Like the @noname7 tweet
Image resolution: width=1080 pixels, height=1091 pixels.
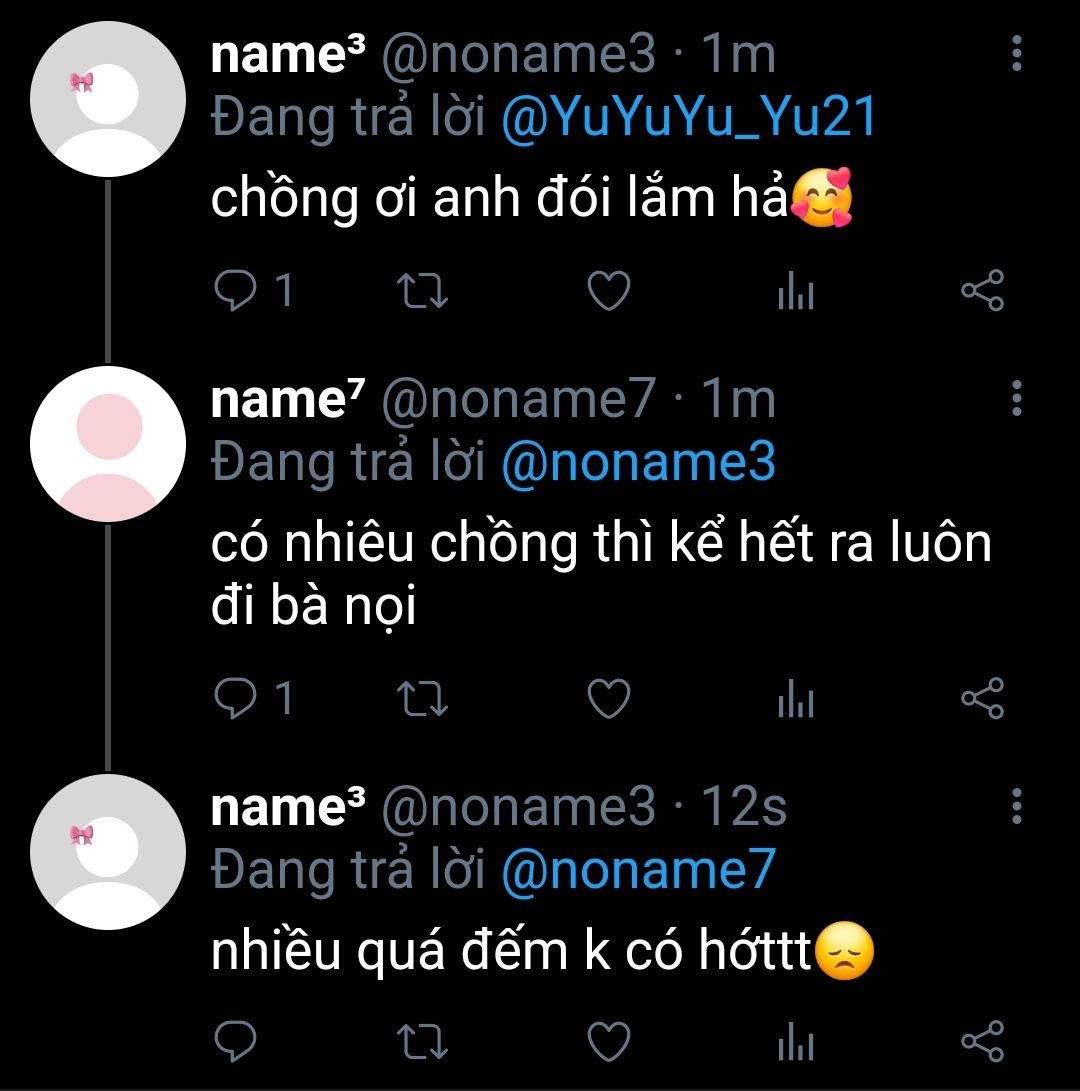[607, 698]
